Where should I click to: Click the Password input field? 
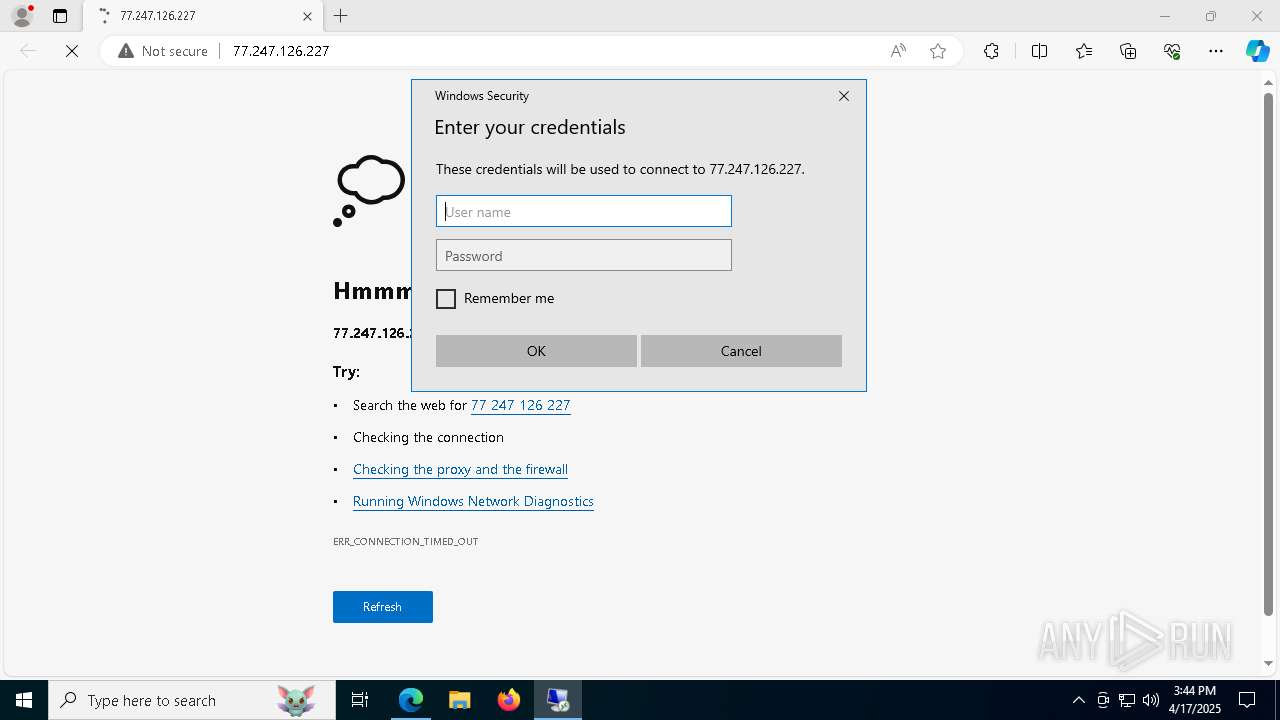[x=584, y=255]
